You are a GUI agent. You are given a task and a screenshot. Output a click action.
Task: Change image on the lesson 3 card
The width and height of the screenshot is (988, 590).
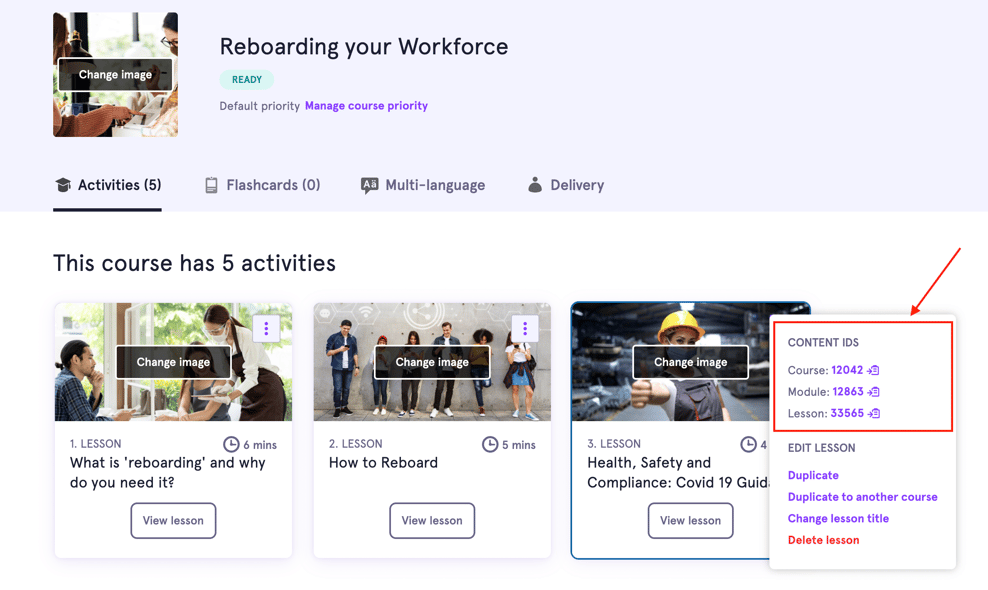(x=690, y=362)
